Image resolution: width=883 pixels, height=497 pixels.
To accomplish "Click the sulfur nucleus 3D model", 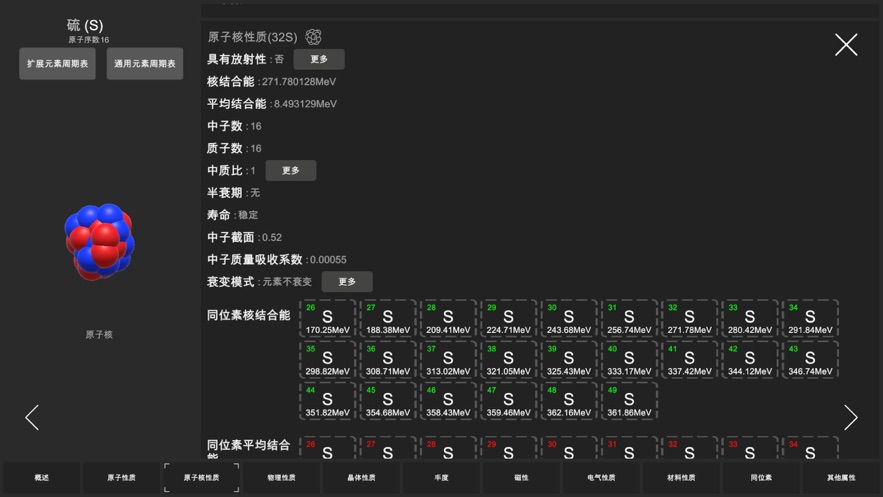I will pos(100,242).
